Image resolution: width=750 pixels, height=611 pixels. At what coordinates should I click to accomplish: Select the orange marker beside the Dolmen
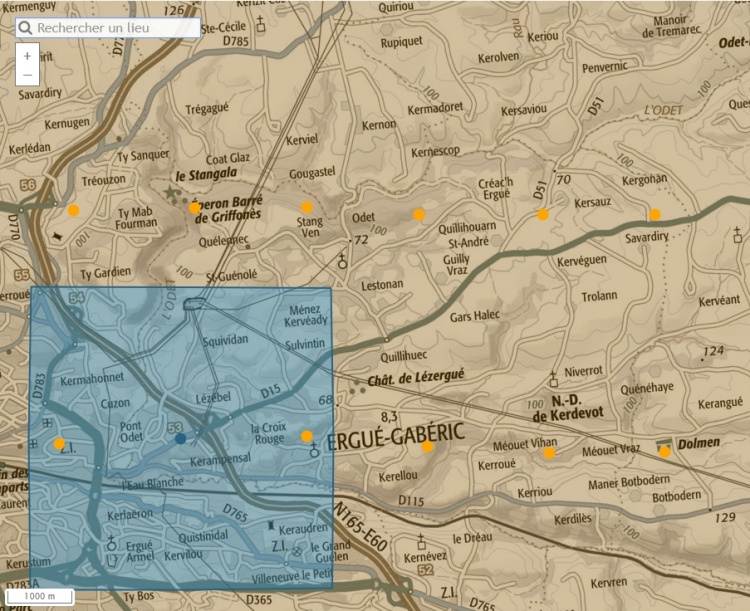tap(665, 452)
